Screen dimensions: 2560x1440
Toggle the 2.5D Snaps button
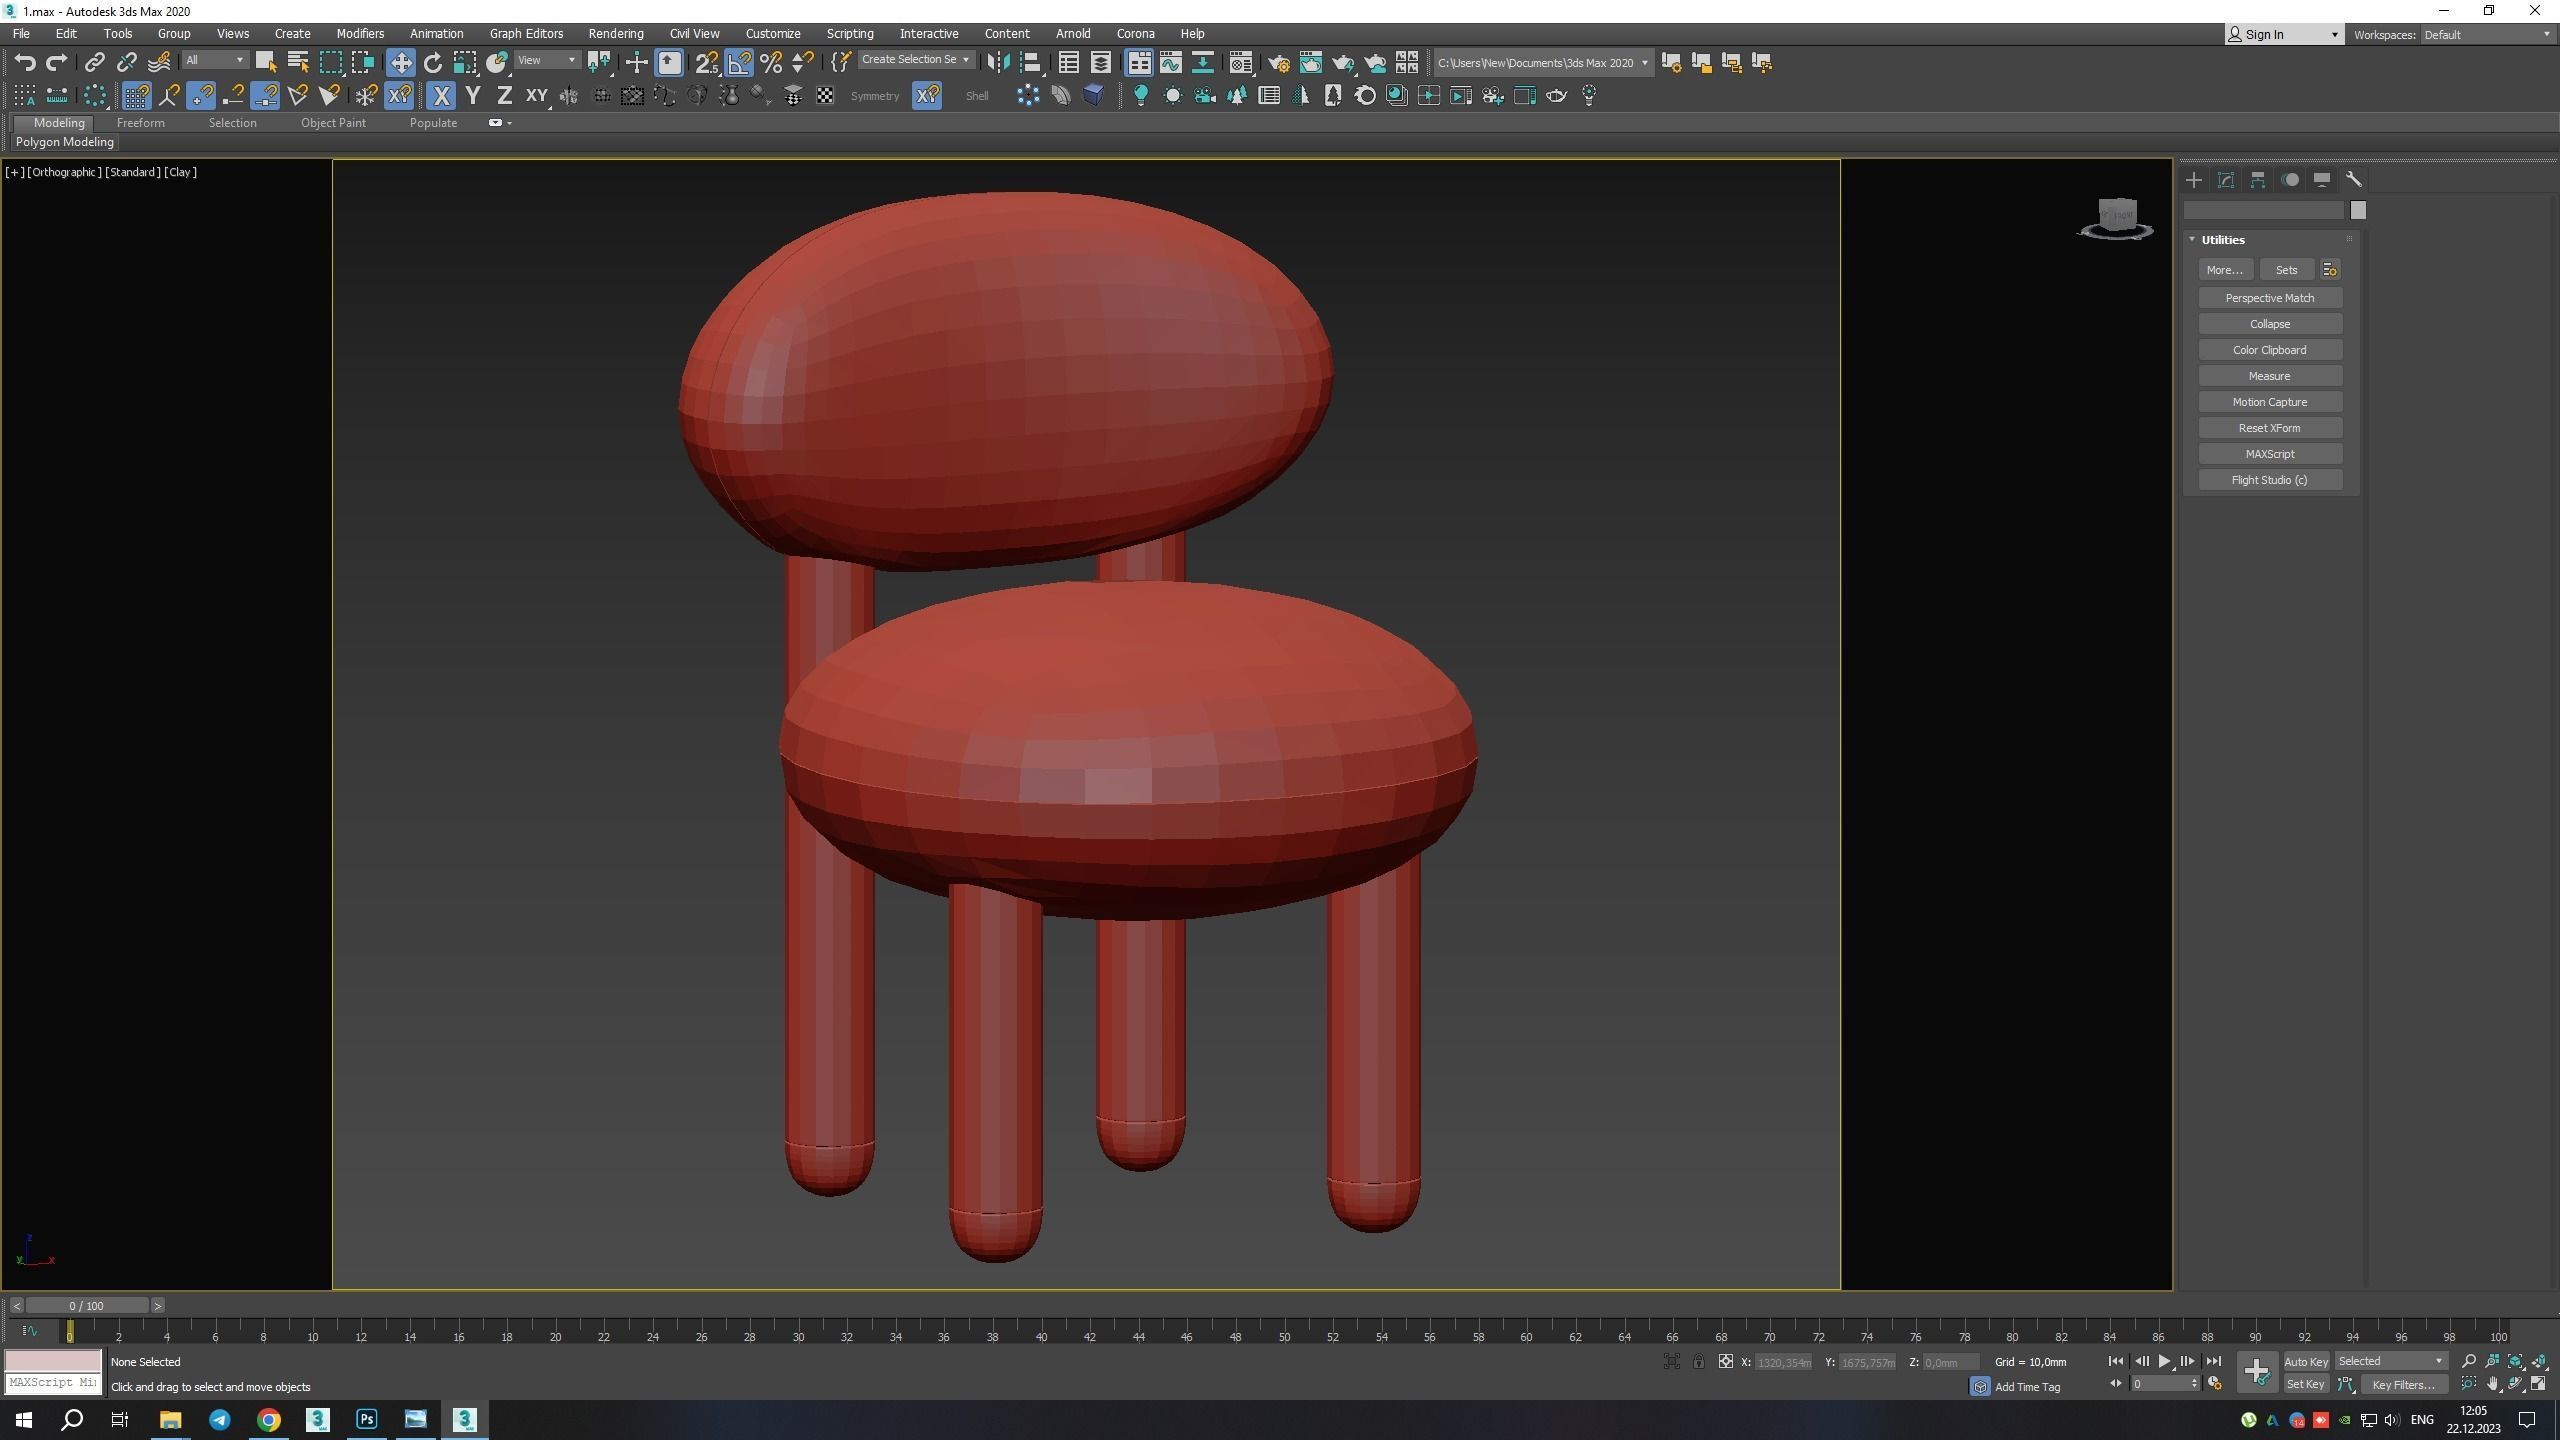[707, 62]
